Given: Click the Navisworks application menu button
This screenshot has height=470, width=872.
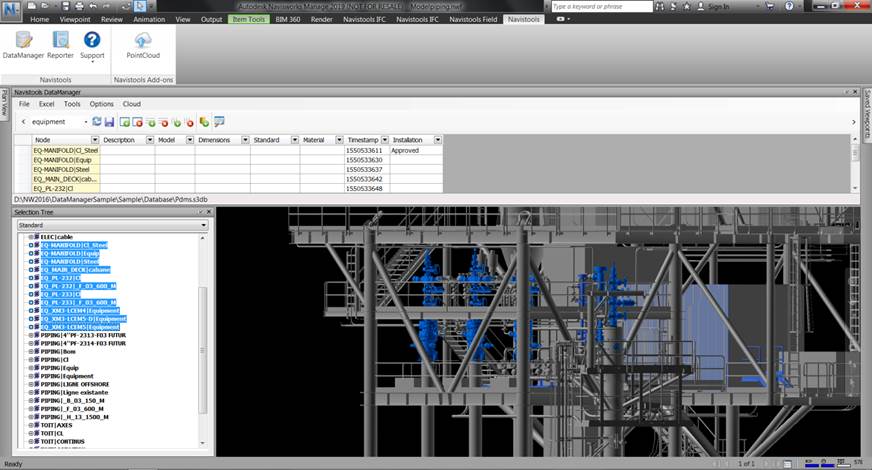Looking at the screenshot, I should (x=10, y=9).
